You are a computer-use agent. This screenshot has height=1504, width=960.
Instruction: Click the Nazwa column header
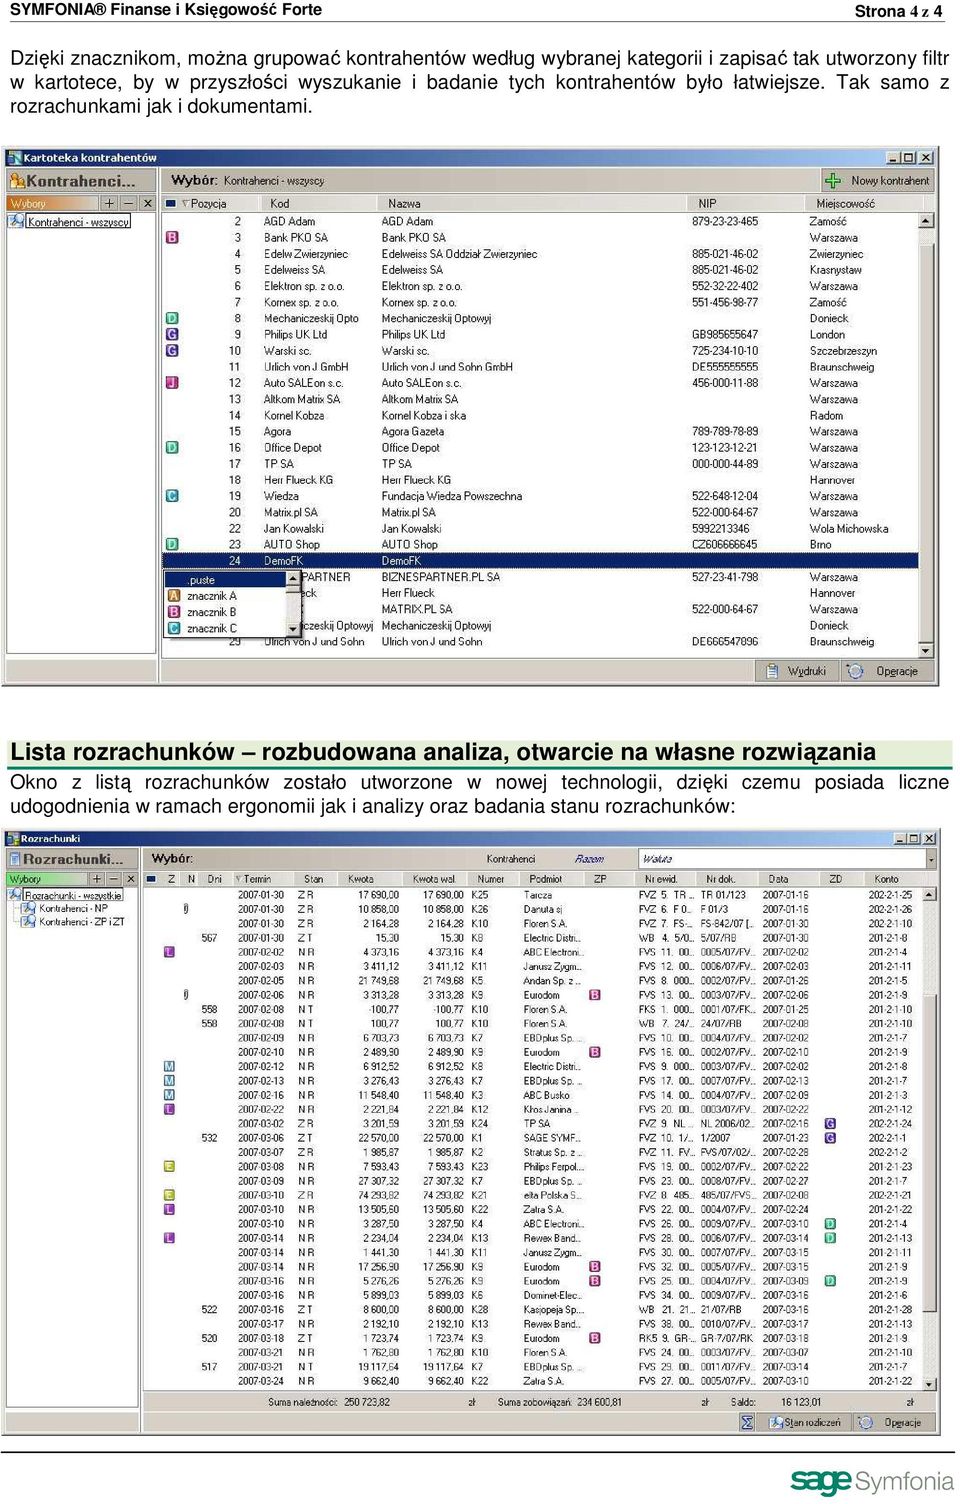[x=404, y=204]
